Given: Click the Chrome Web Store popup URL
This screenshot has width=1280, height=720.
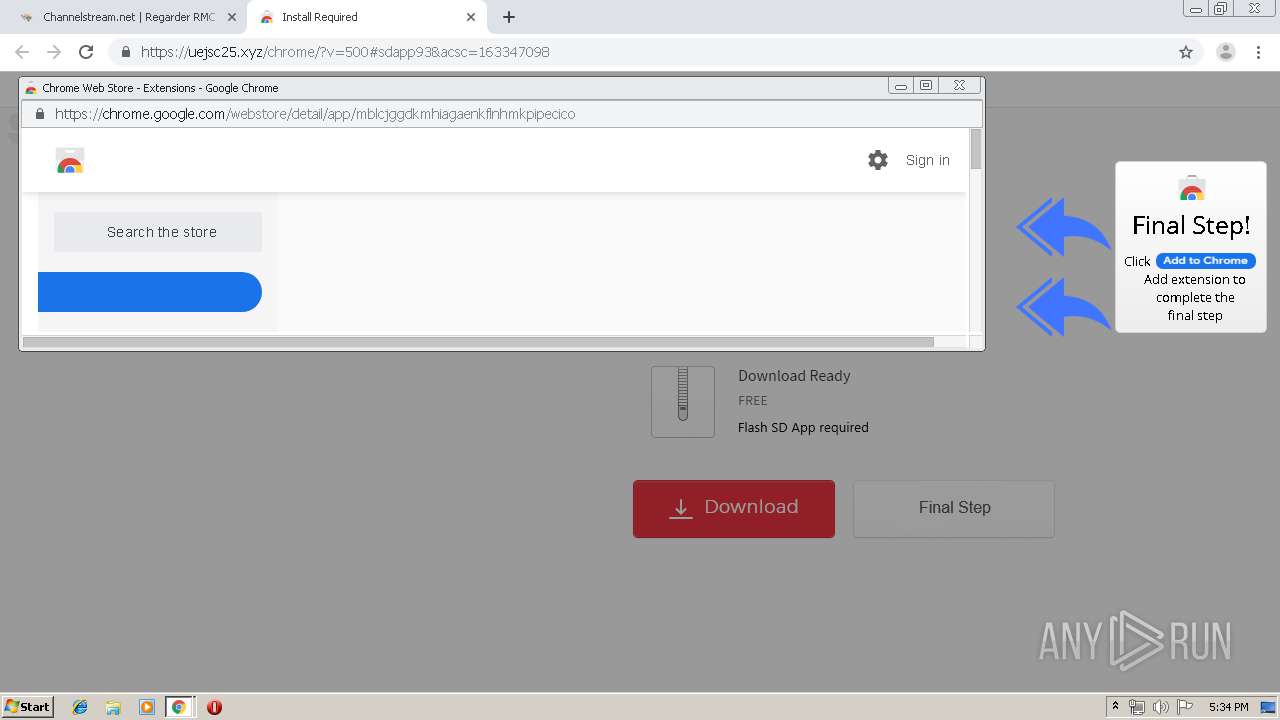Looking at the screenshot, I should 315,114.
